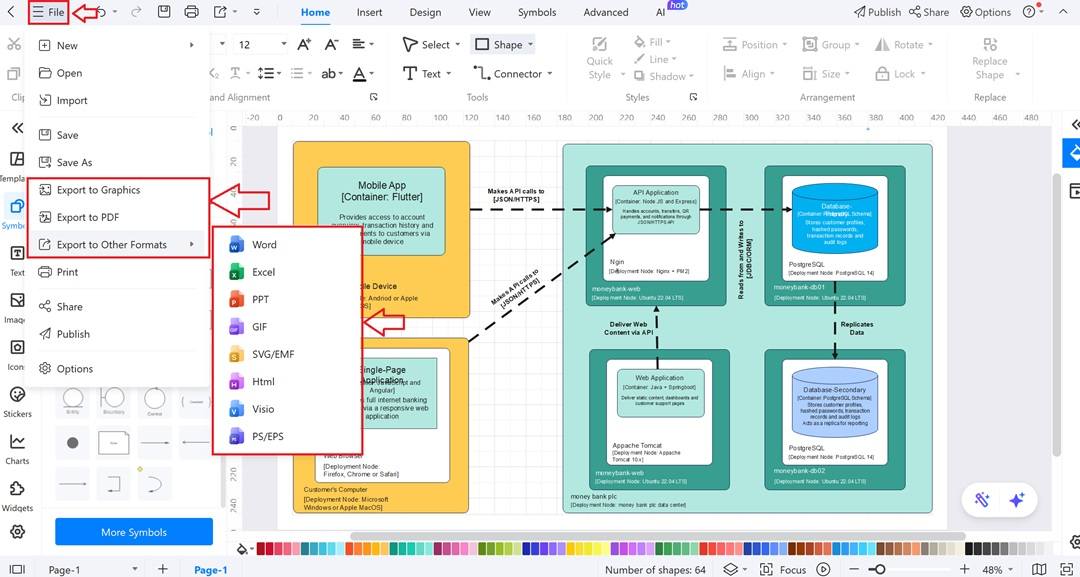Open the Charts panel in the sidebar
Screen dimensions: 1080x577
pyautogui.click(x=17, y=450)
